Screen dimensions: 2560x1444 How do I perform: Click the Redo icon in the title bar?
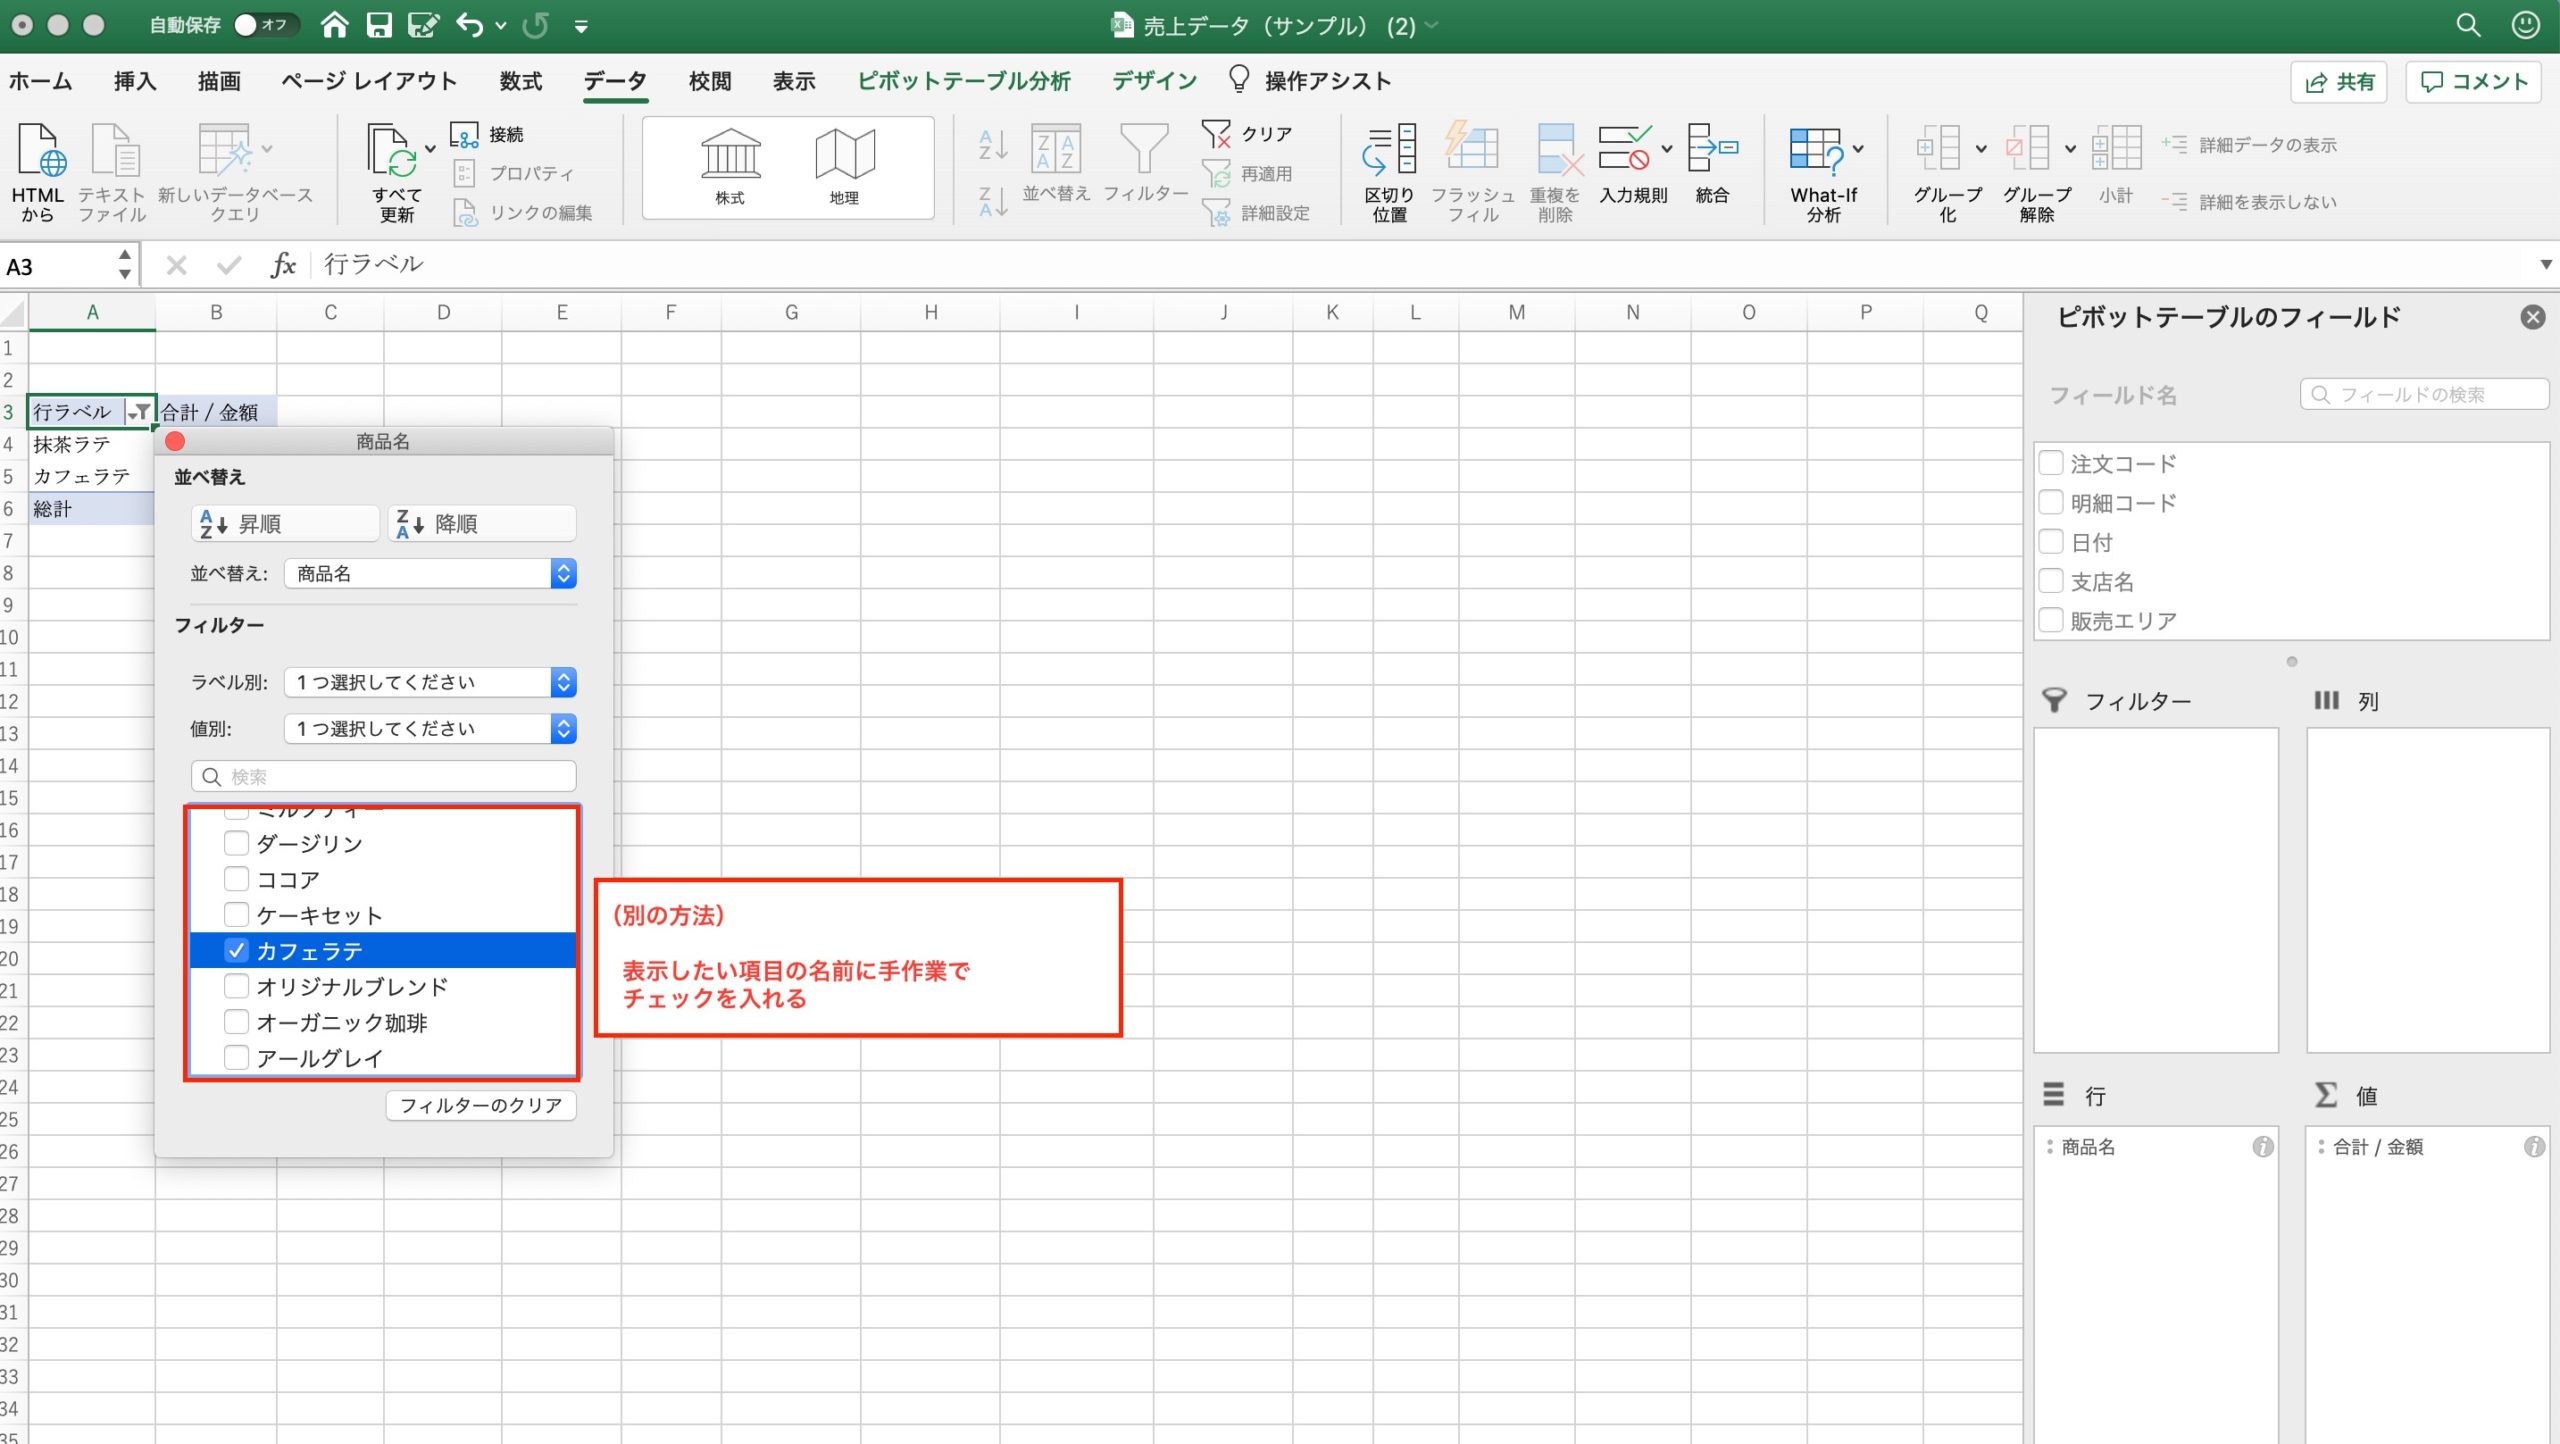(537, 25)
